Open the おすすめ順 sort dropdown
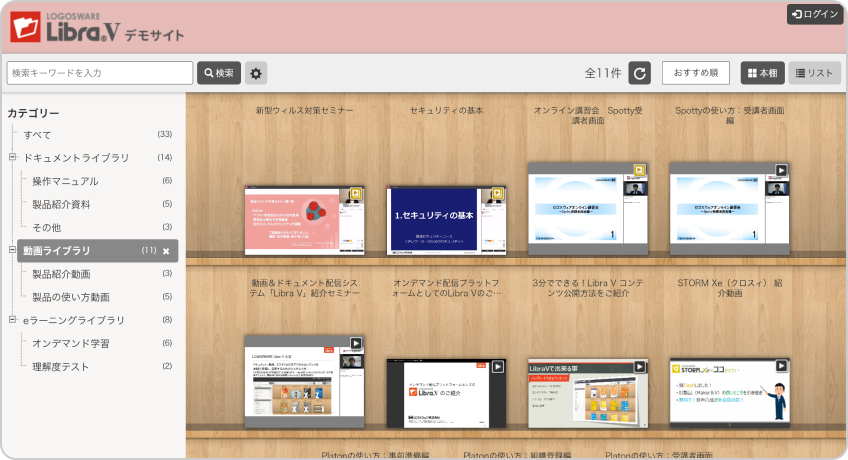The height and width of the screenshot is (460, 848). (x=695, y=73)
